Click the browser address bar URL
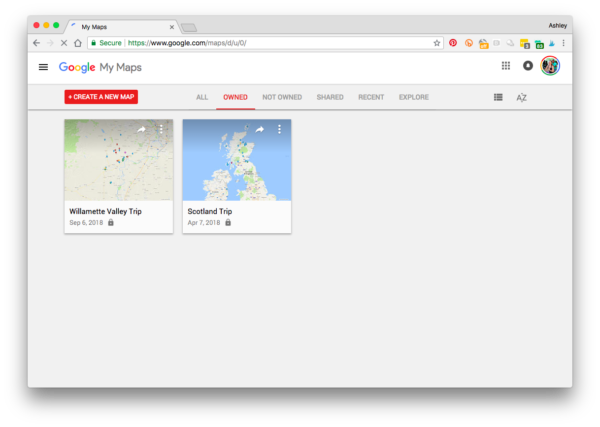 187,43
